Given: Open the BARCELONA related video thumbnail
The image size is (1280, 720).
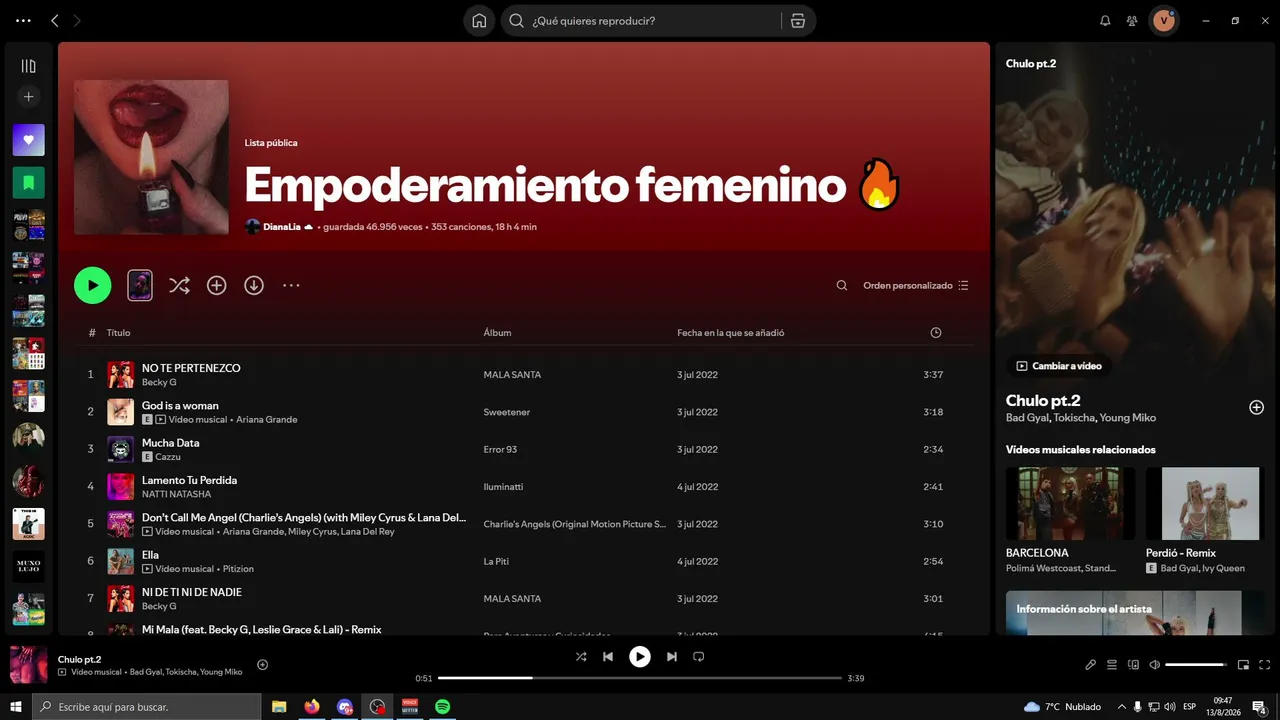Looking at the screenshot, I should (1071, 504).
